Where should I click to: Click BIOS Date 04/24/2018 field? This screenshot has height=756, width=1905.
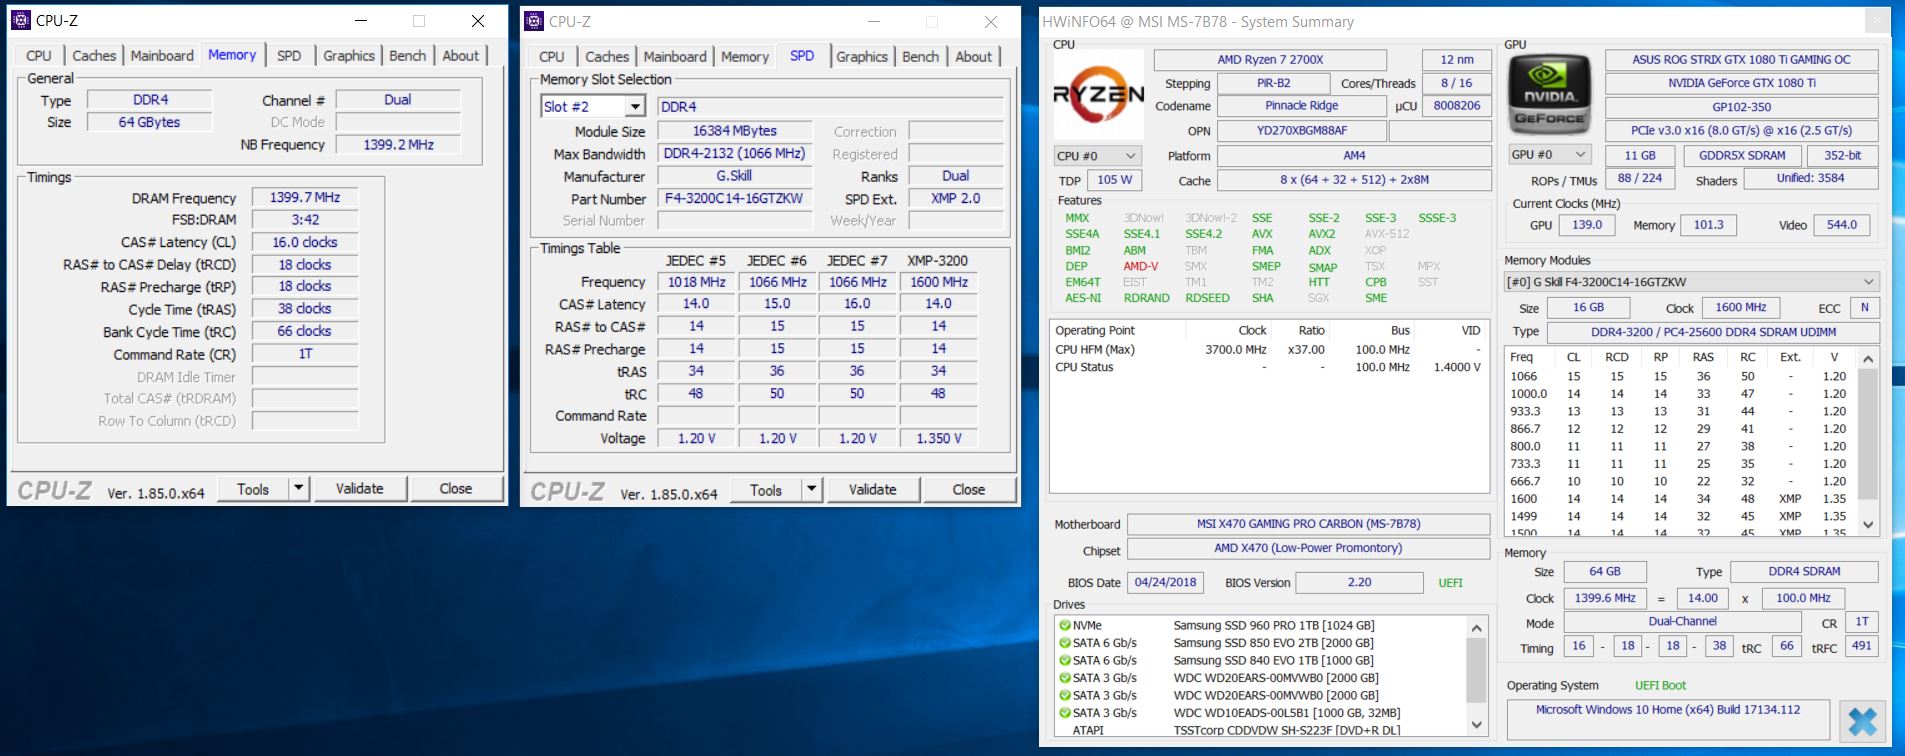tap(1165, 582)
